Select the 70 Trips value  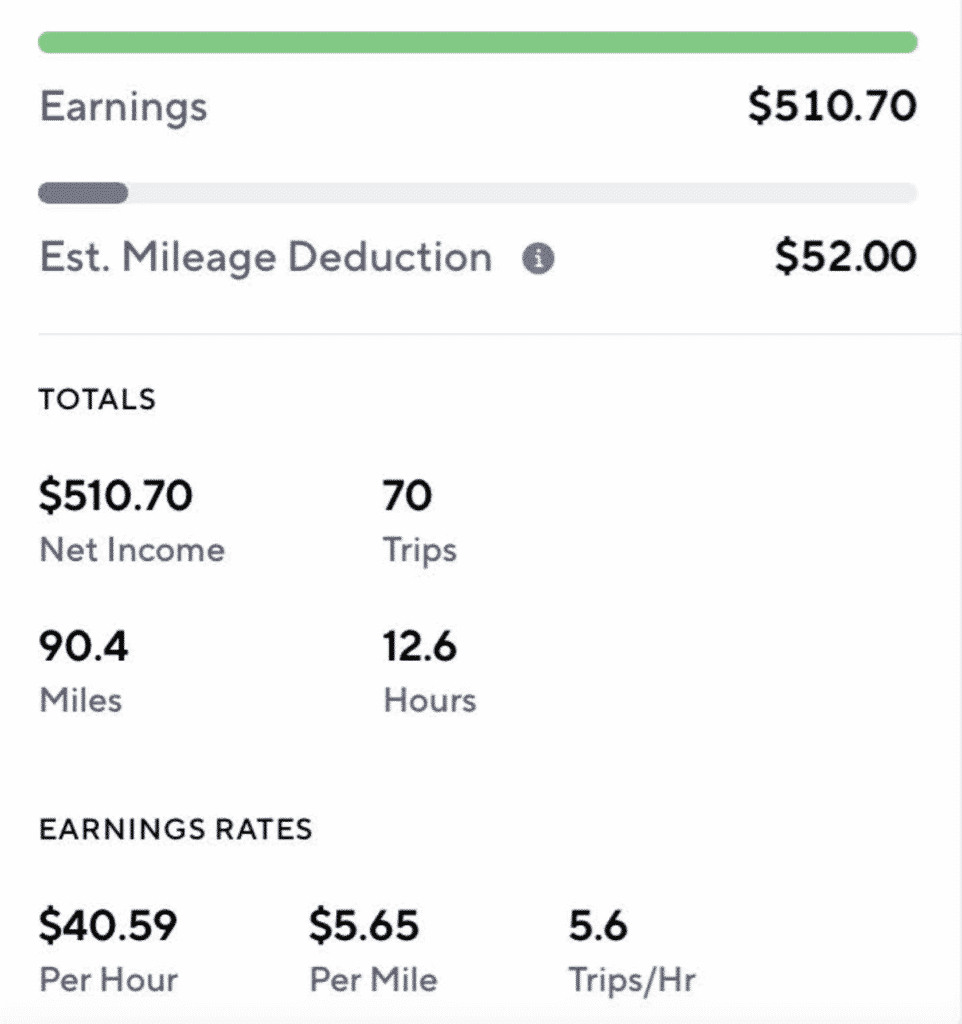[407, 495]
